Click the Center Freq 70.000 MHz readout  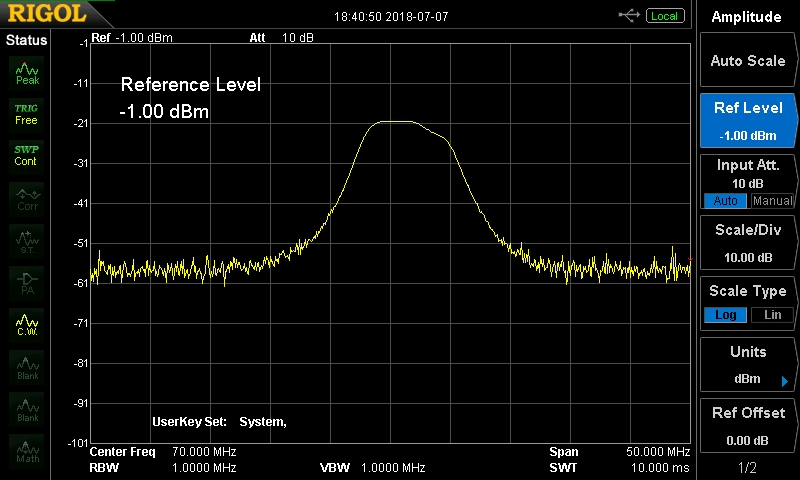coord(163,452)
